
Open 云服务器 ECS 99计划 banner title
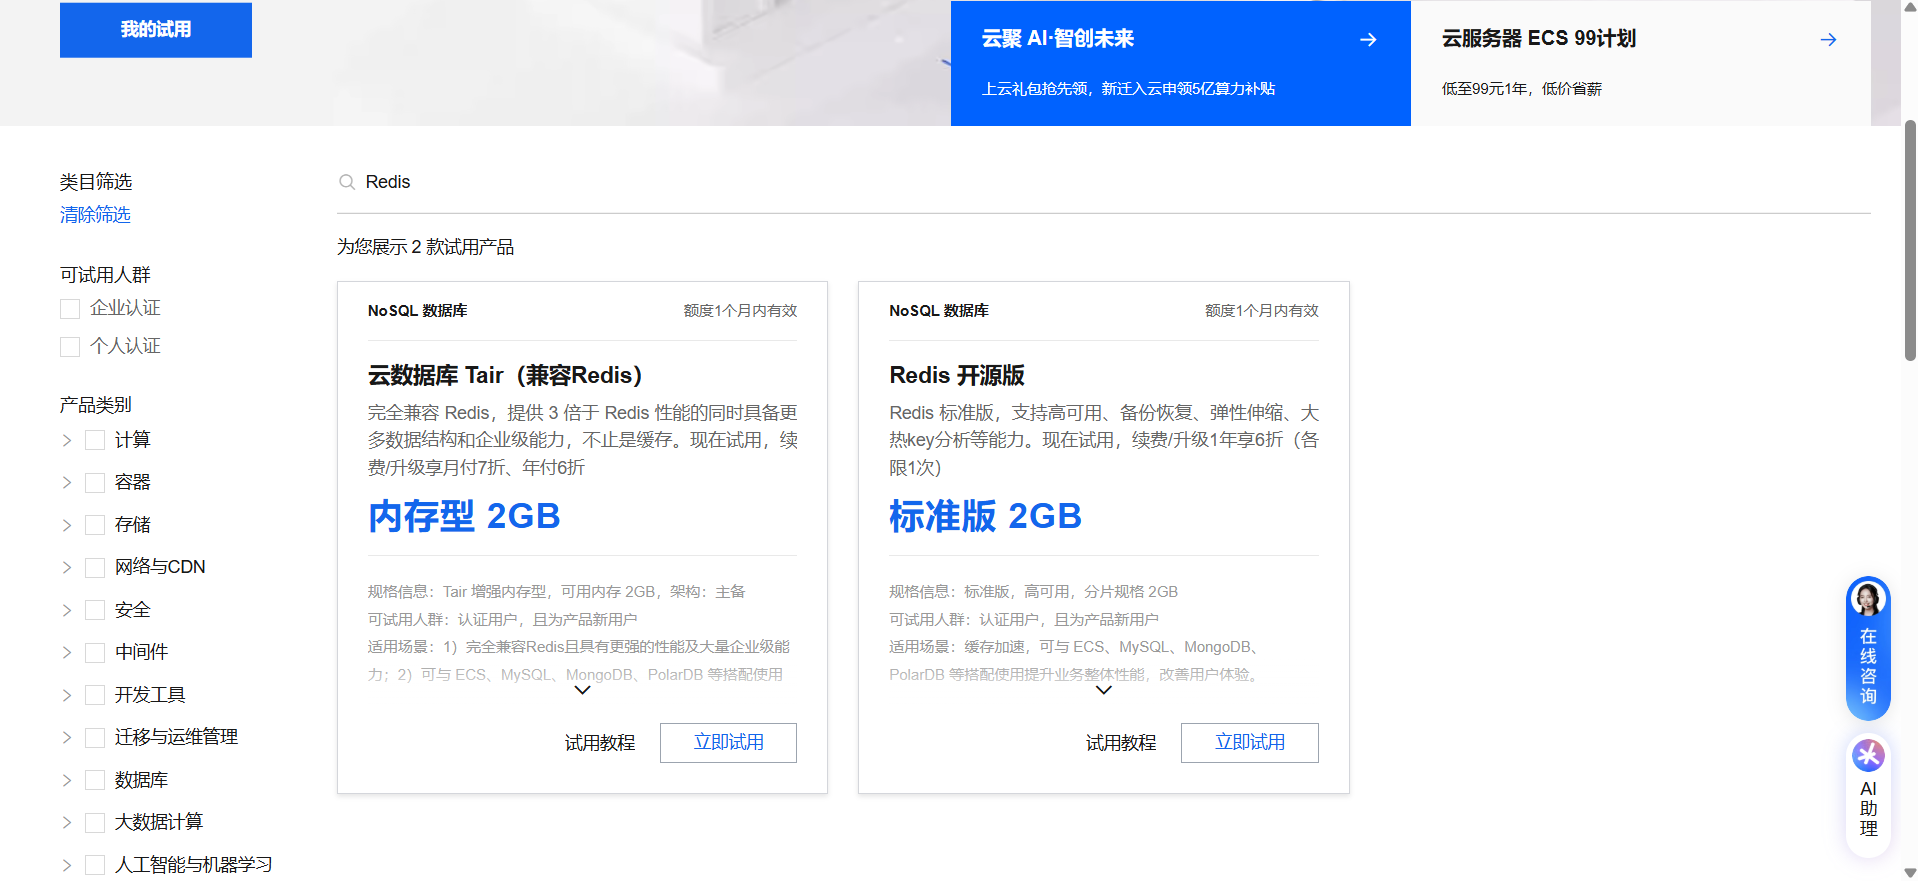1539,39
